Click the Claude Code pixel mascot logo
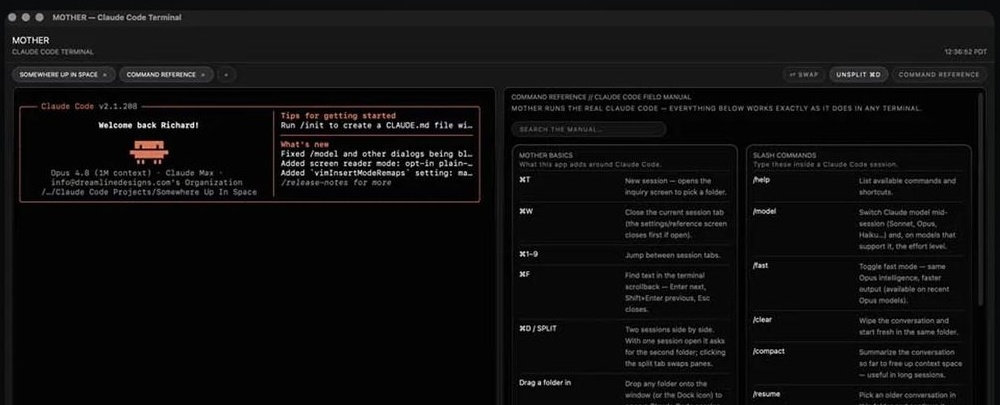1000x405 pixels. point(149,152)
